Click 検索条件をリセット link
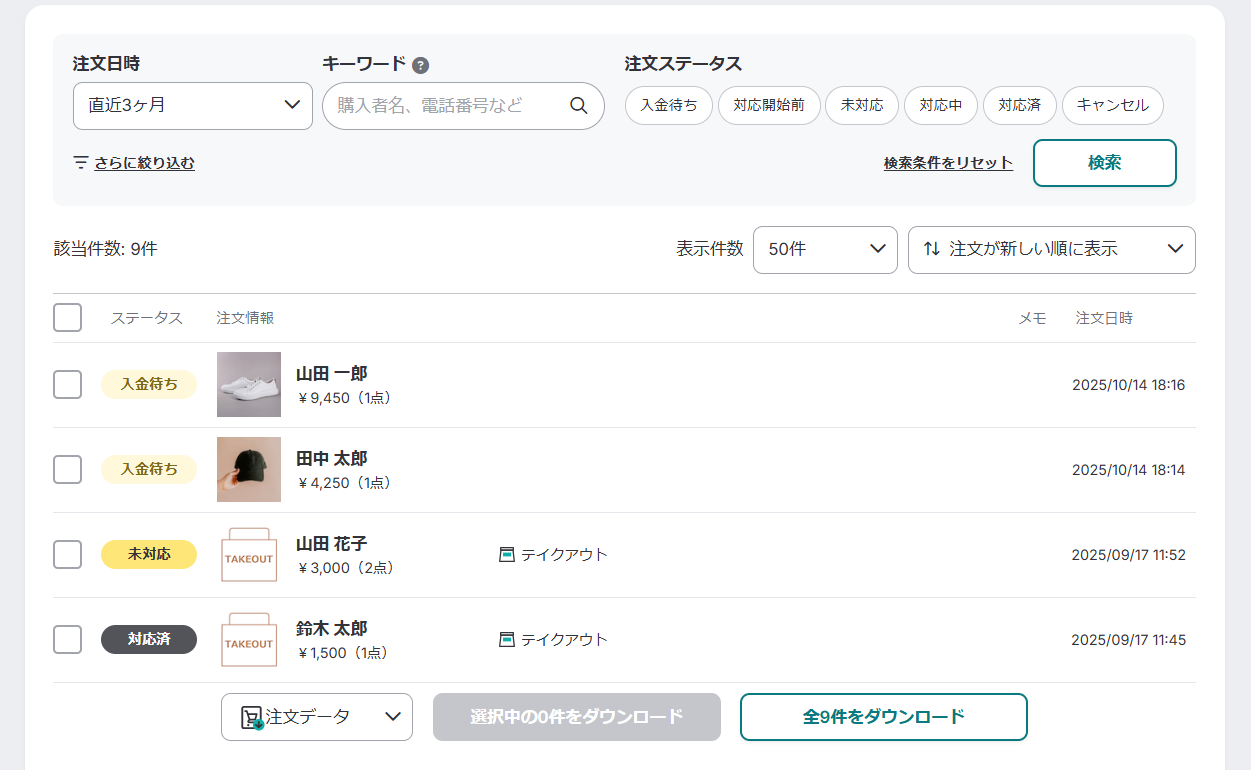The height and width of the screenshot is (770, 1251). [x=948, y=163]
